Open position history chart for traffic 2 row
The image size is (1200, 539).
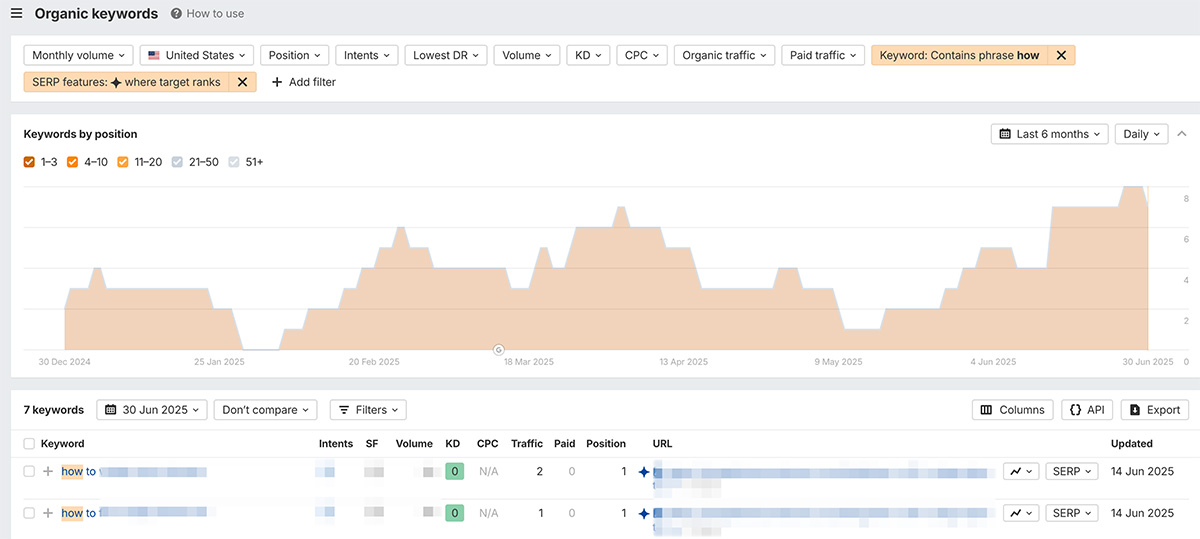click(1022, 471)
